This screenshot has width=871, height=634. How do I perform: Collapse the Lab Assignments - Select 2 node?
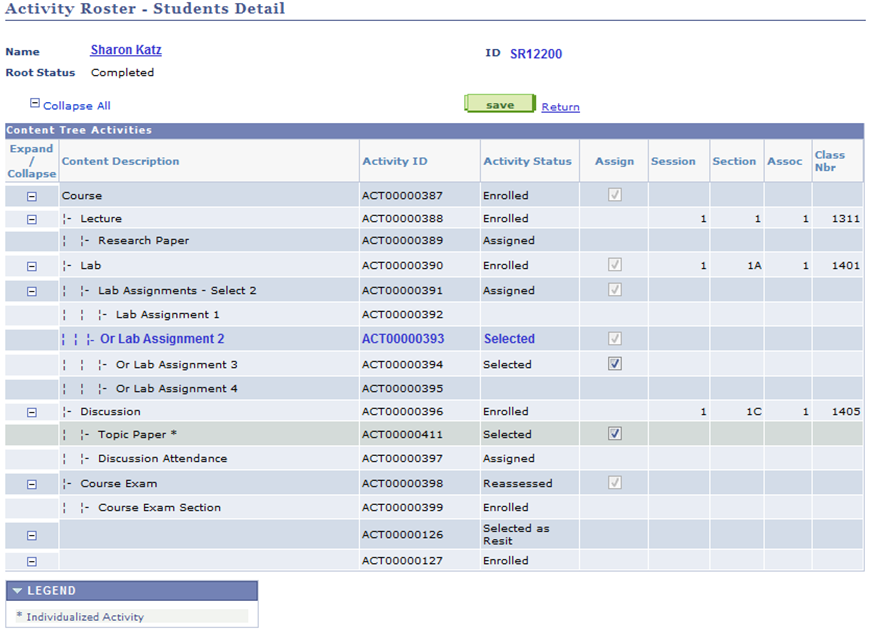coord(31,290)
